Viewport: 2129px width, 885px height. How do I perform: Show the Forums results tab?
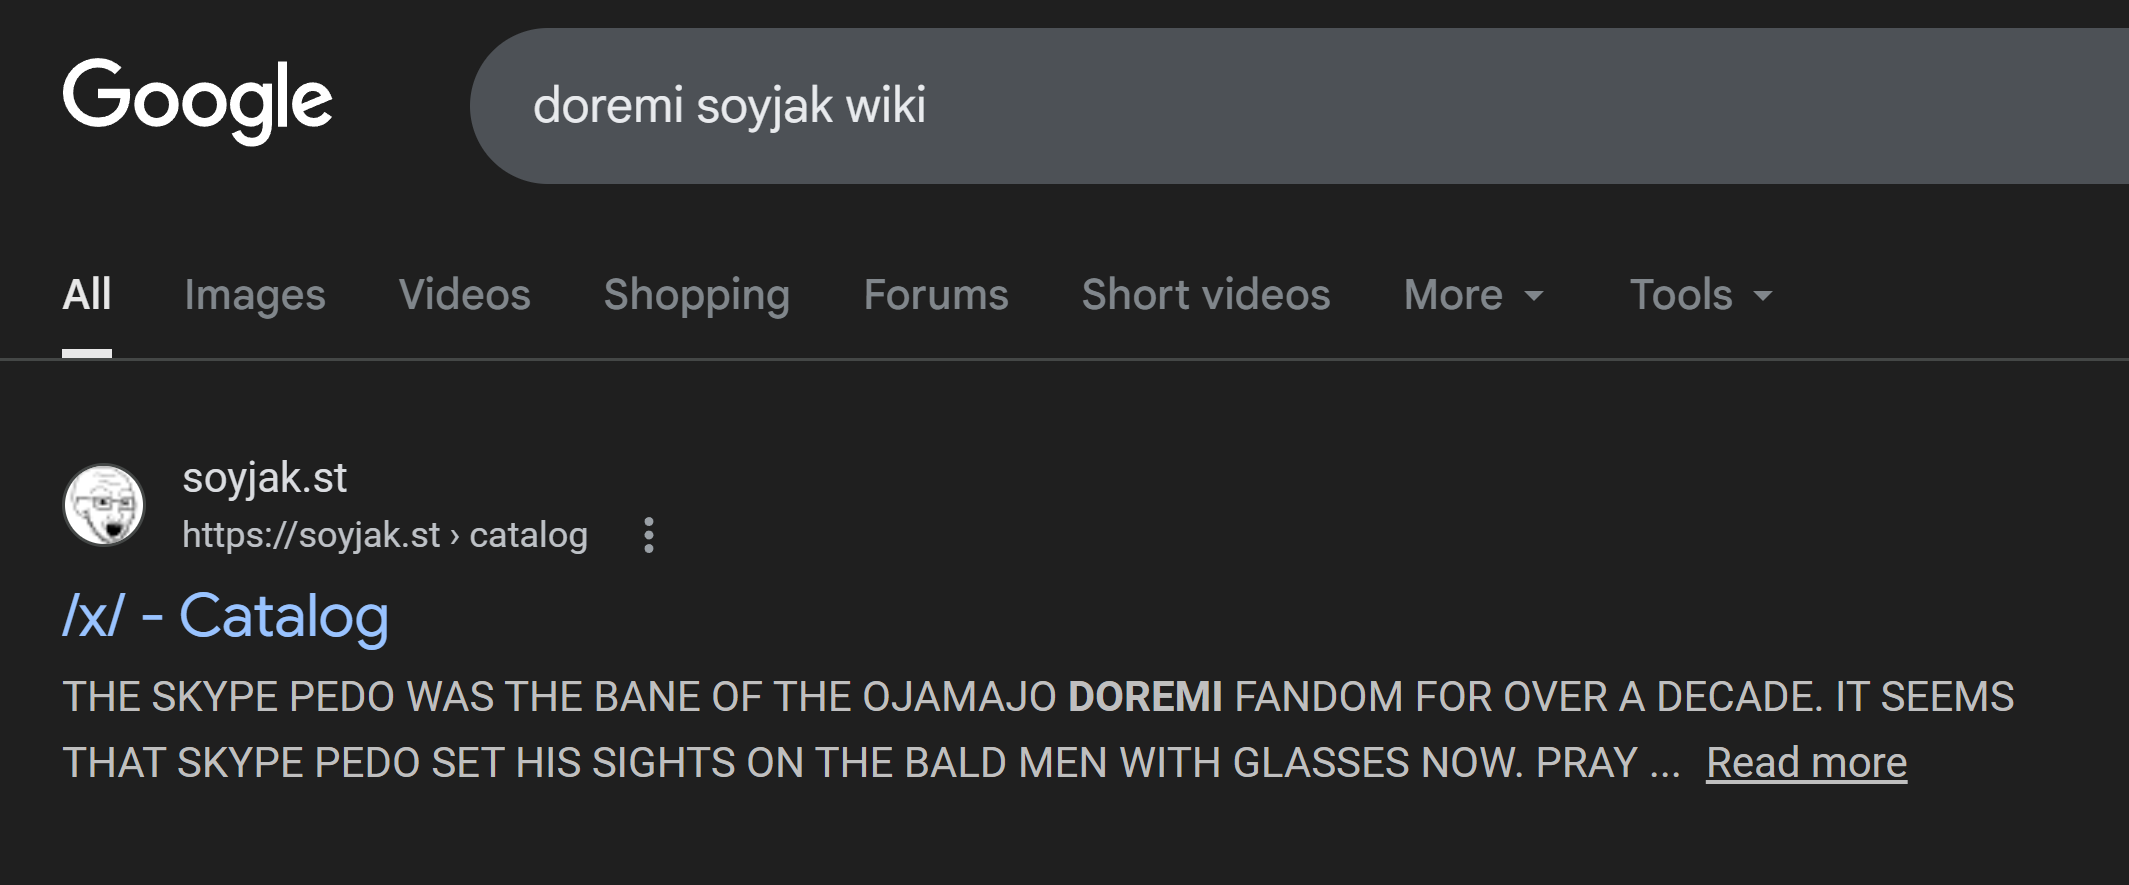[x=936, y=295]
